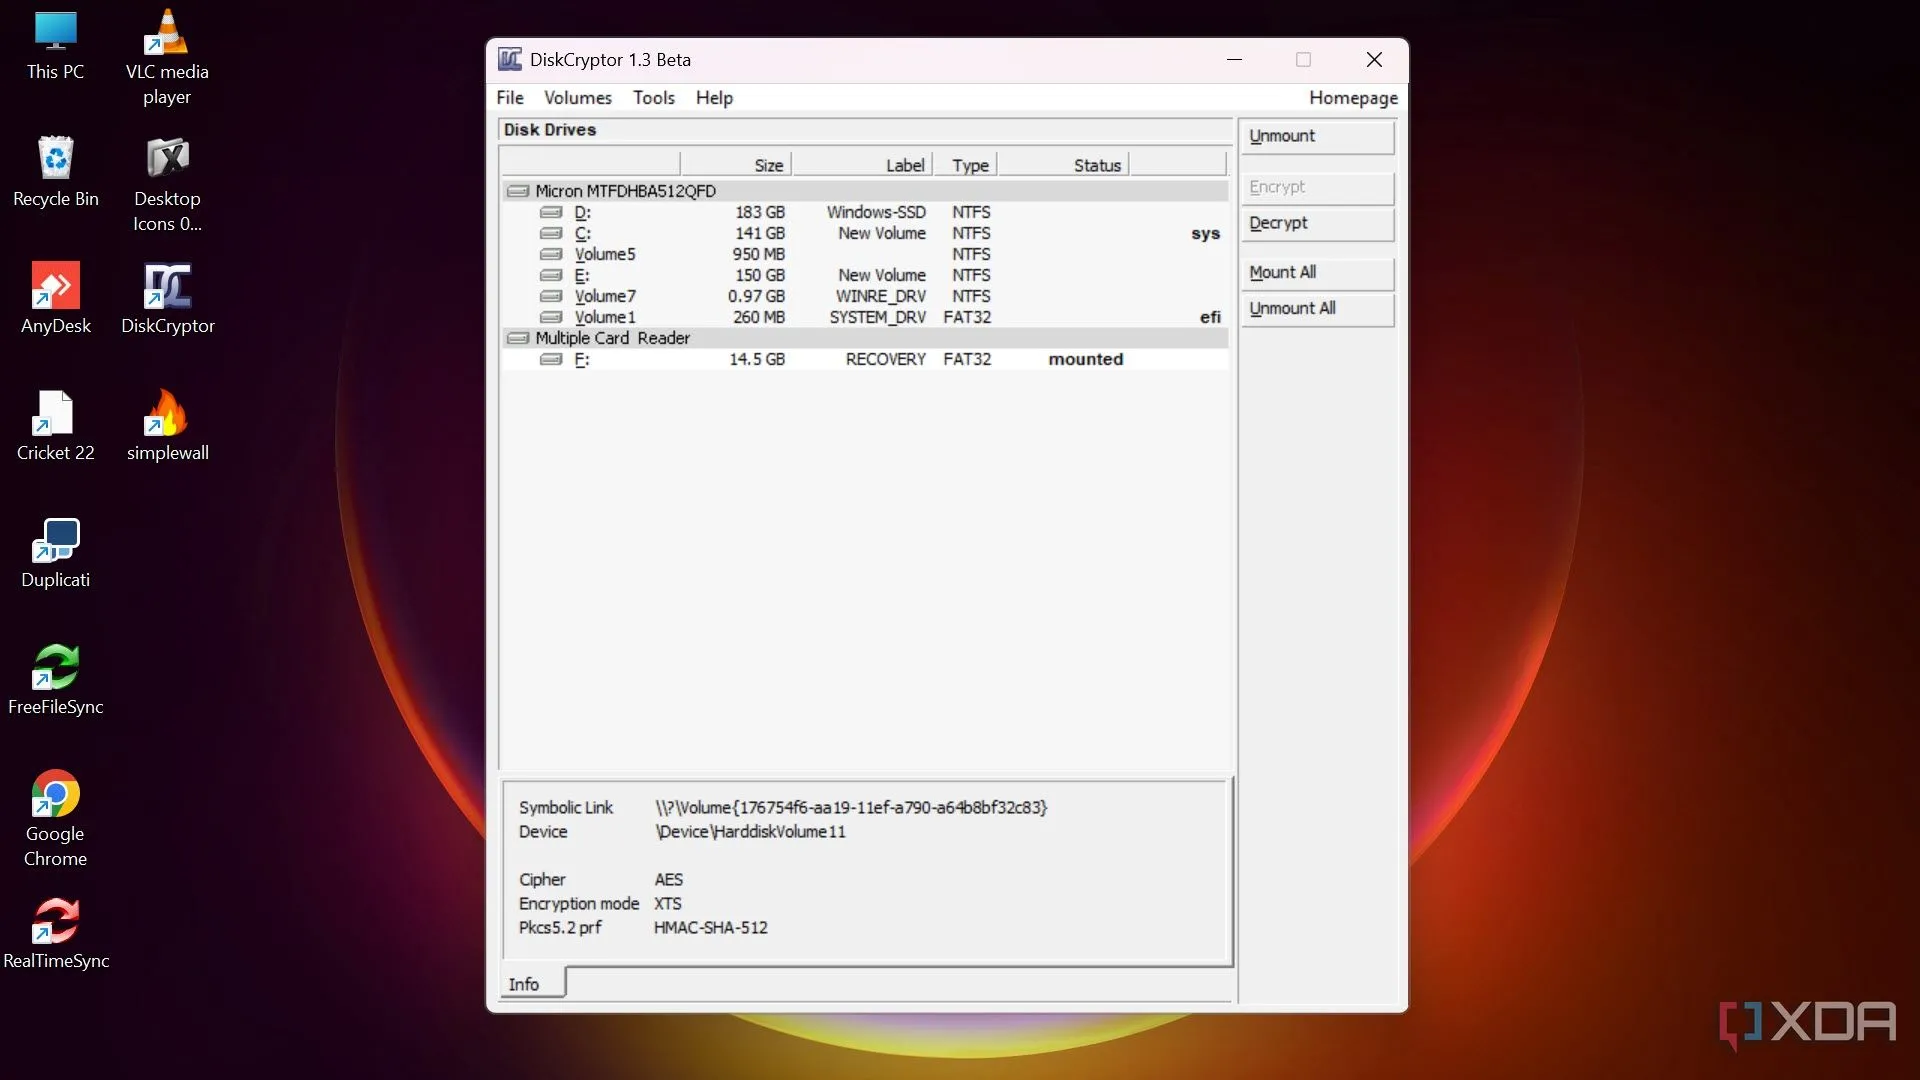Click the Decrypt button

point(1317,223)
